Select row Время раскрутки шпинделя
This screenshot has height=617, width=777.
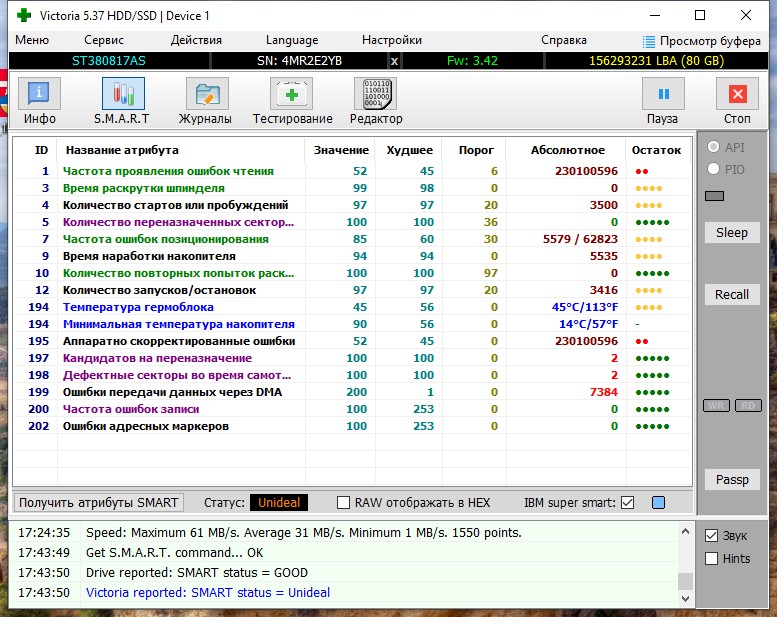pyautogui.click(x=352, y=188)
